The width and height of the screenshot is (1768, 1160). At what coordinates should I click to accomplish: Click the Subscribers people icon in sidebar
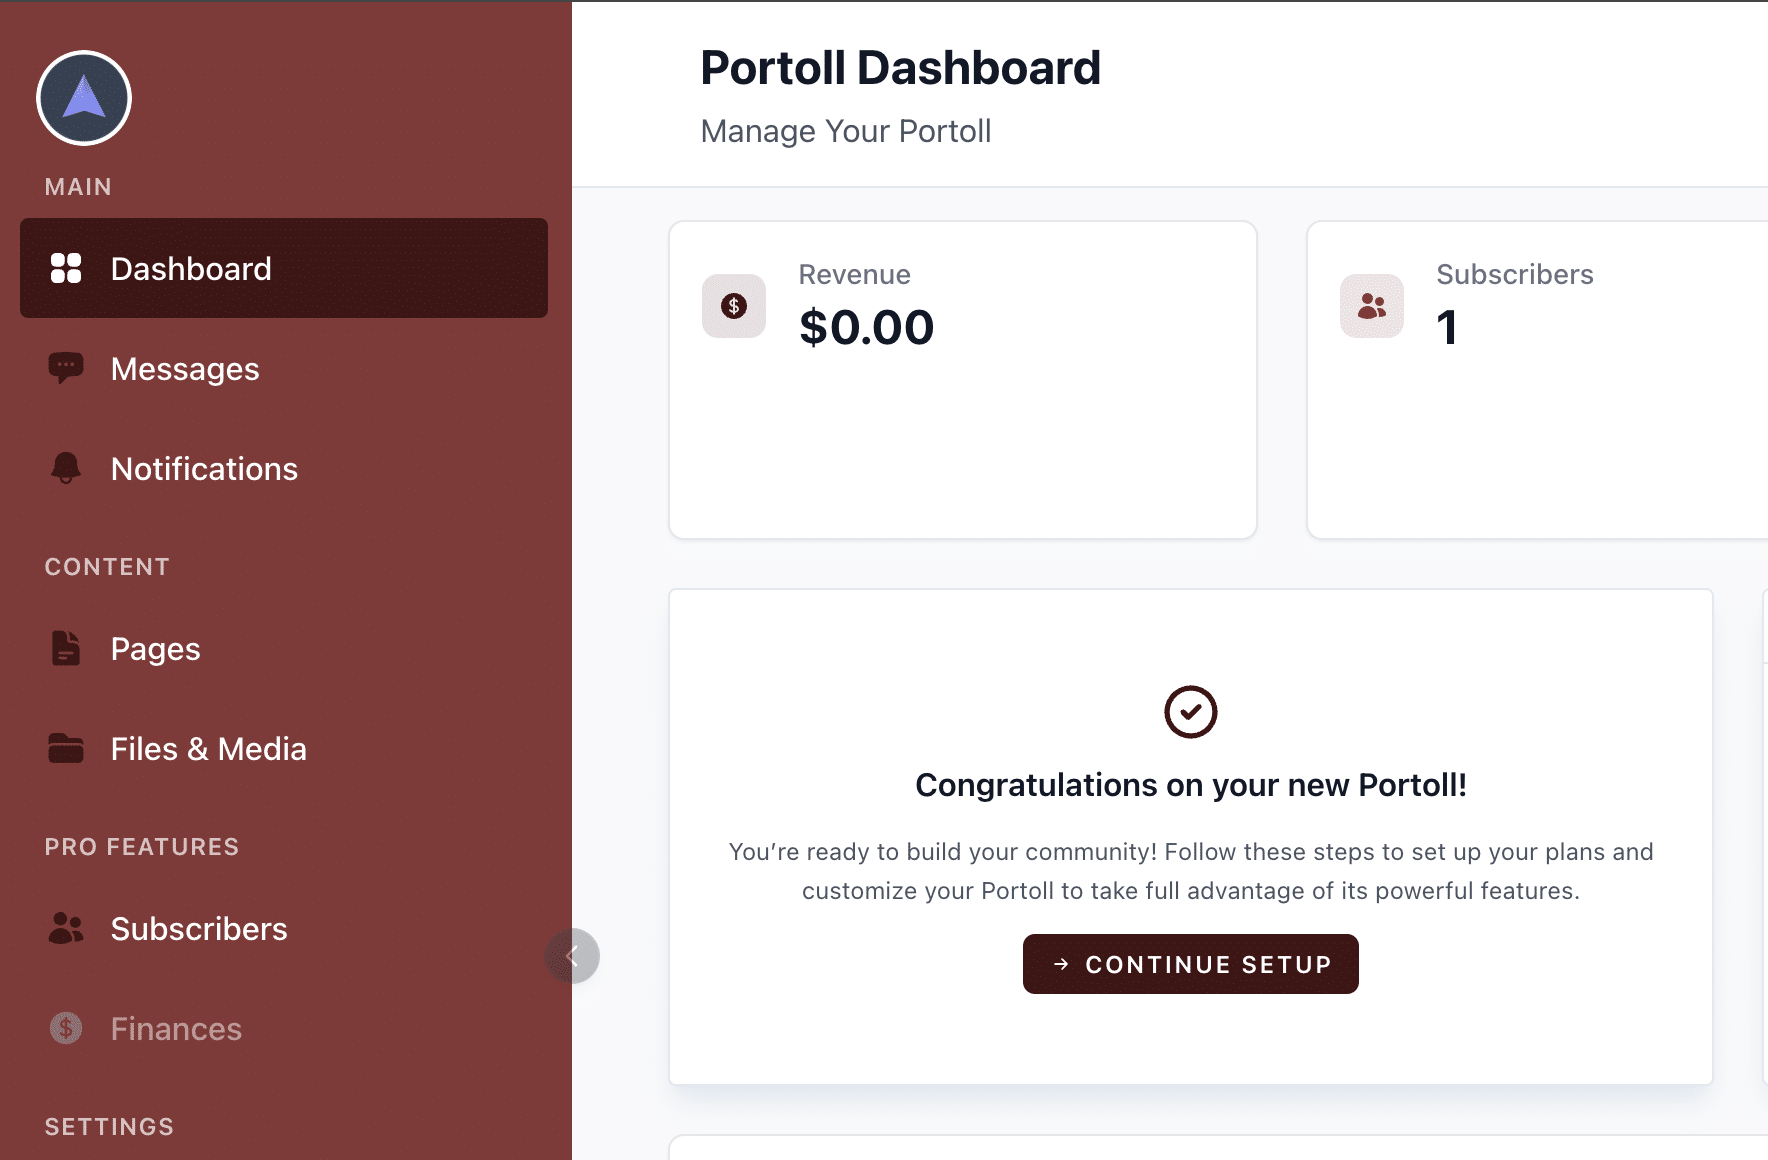[x=66, y=928]
